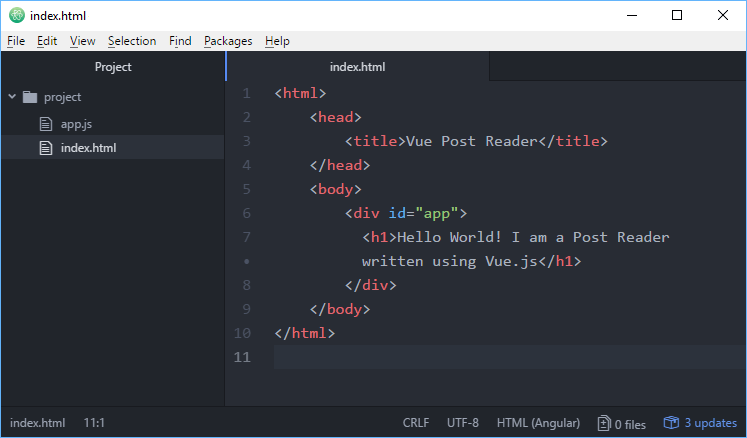This screenshot has width=747, height=438.
Task: Open the Edit menu
Action: pos(47,41)
